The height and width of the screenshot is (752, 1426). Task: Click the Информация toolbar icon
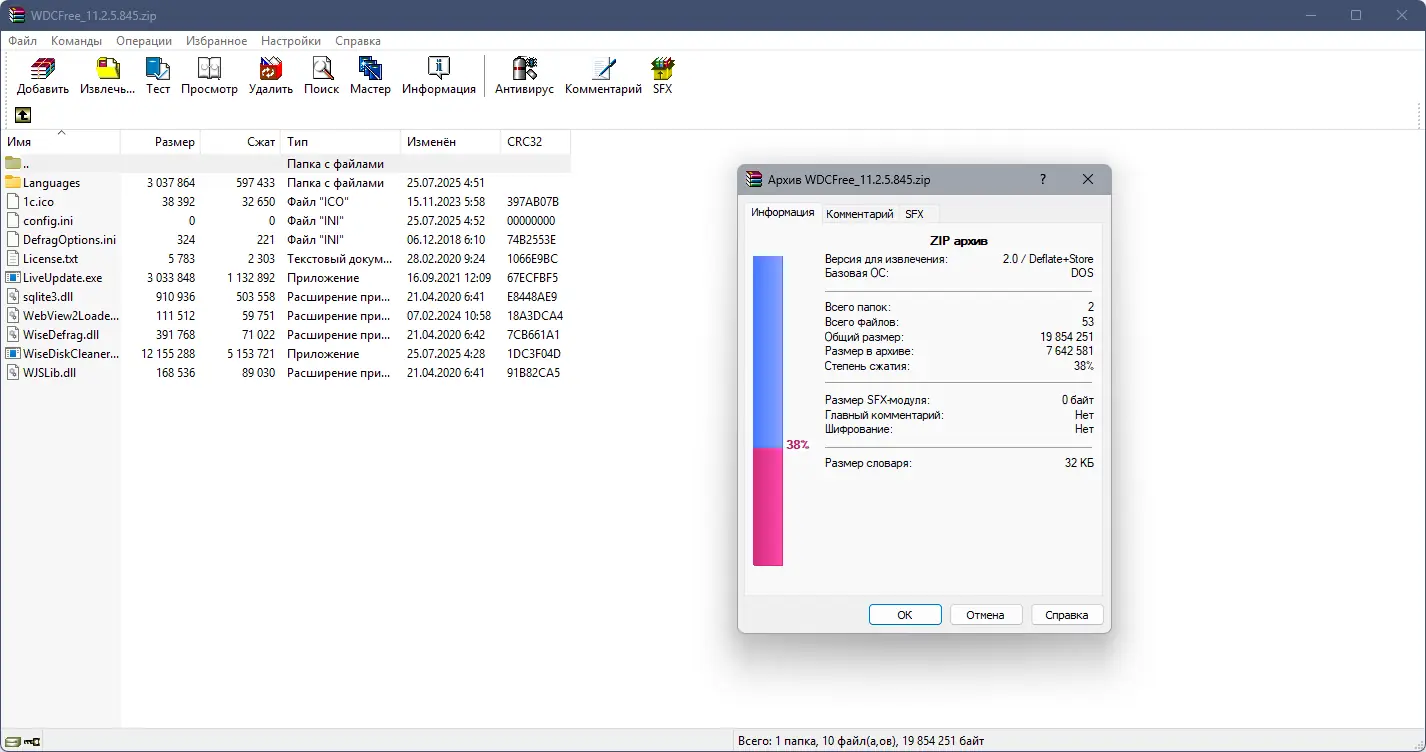(439, 69)
